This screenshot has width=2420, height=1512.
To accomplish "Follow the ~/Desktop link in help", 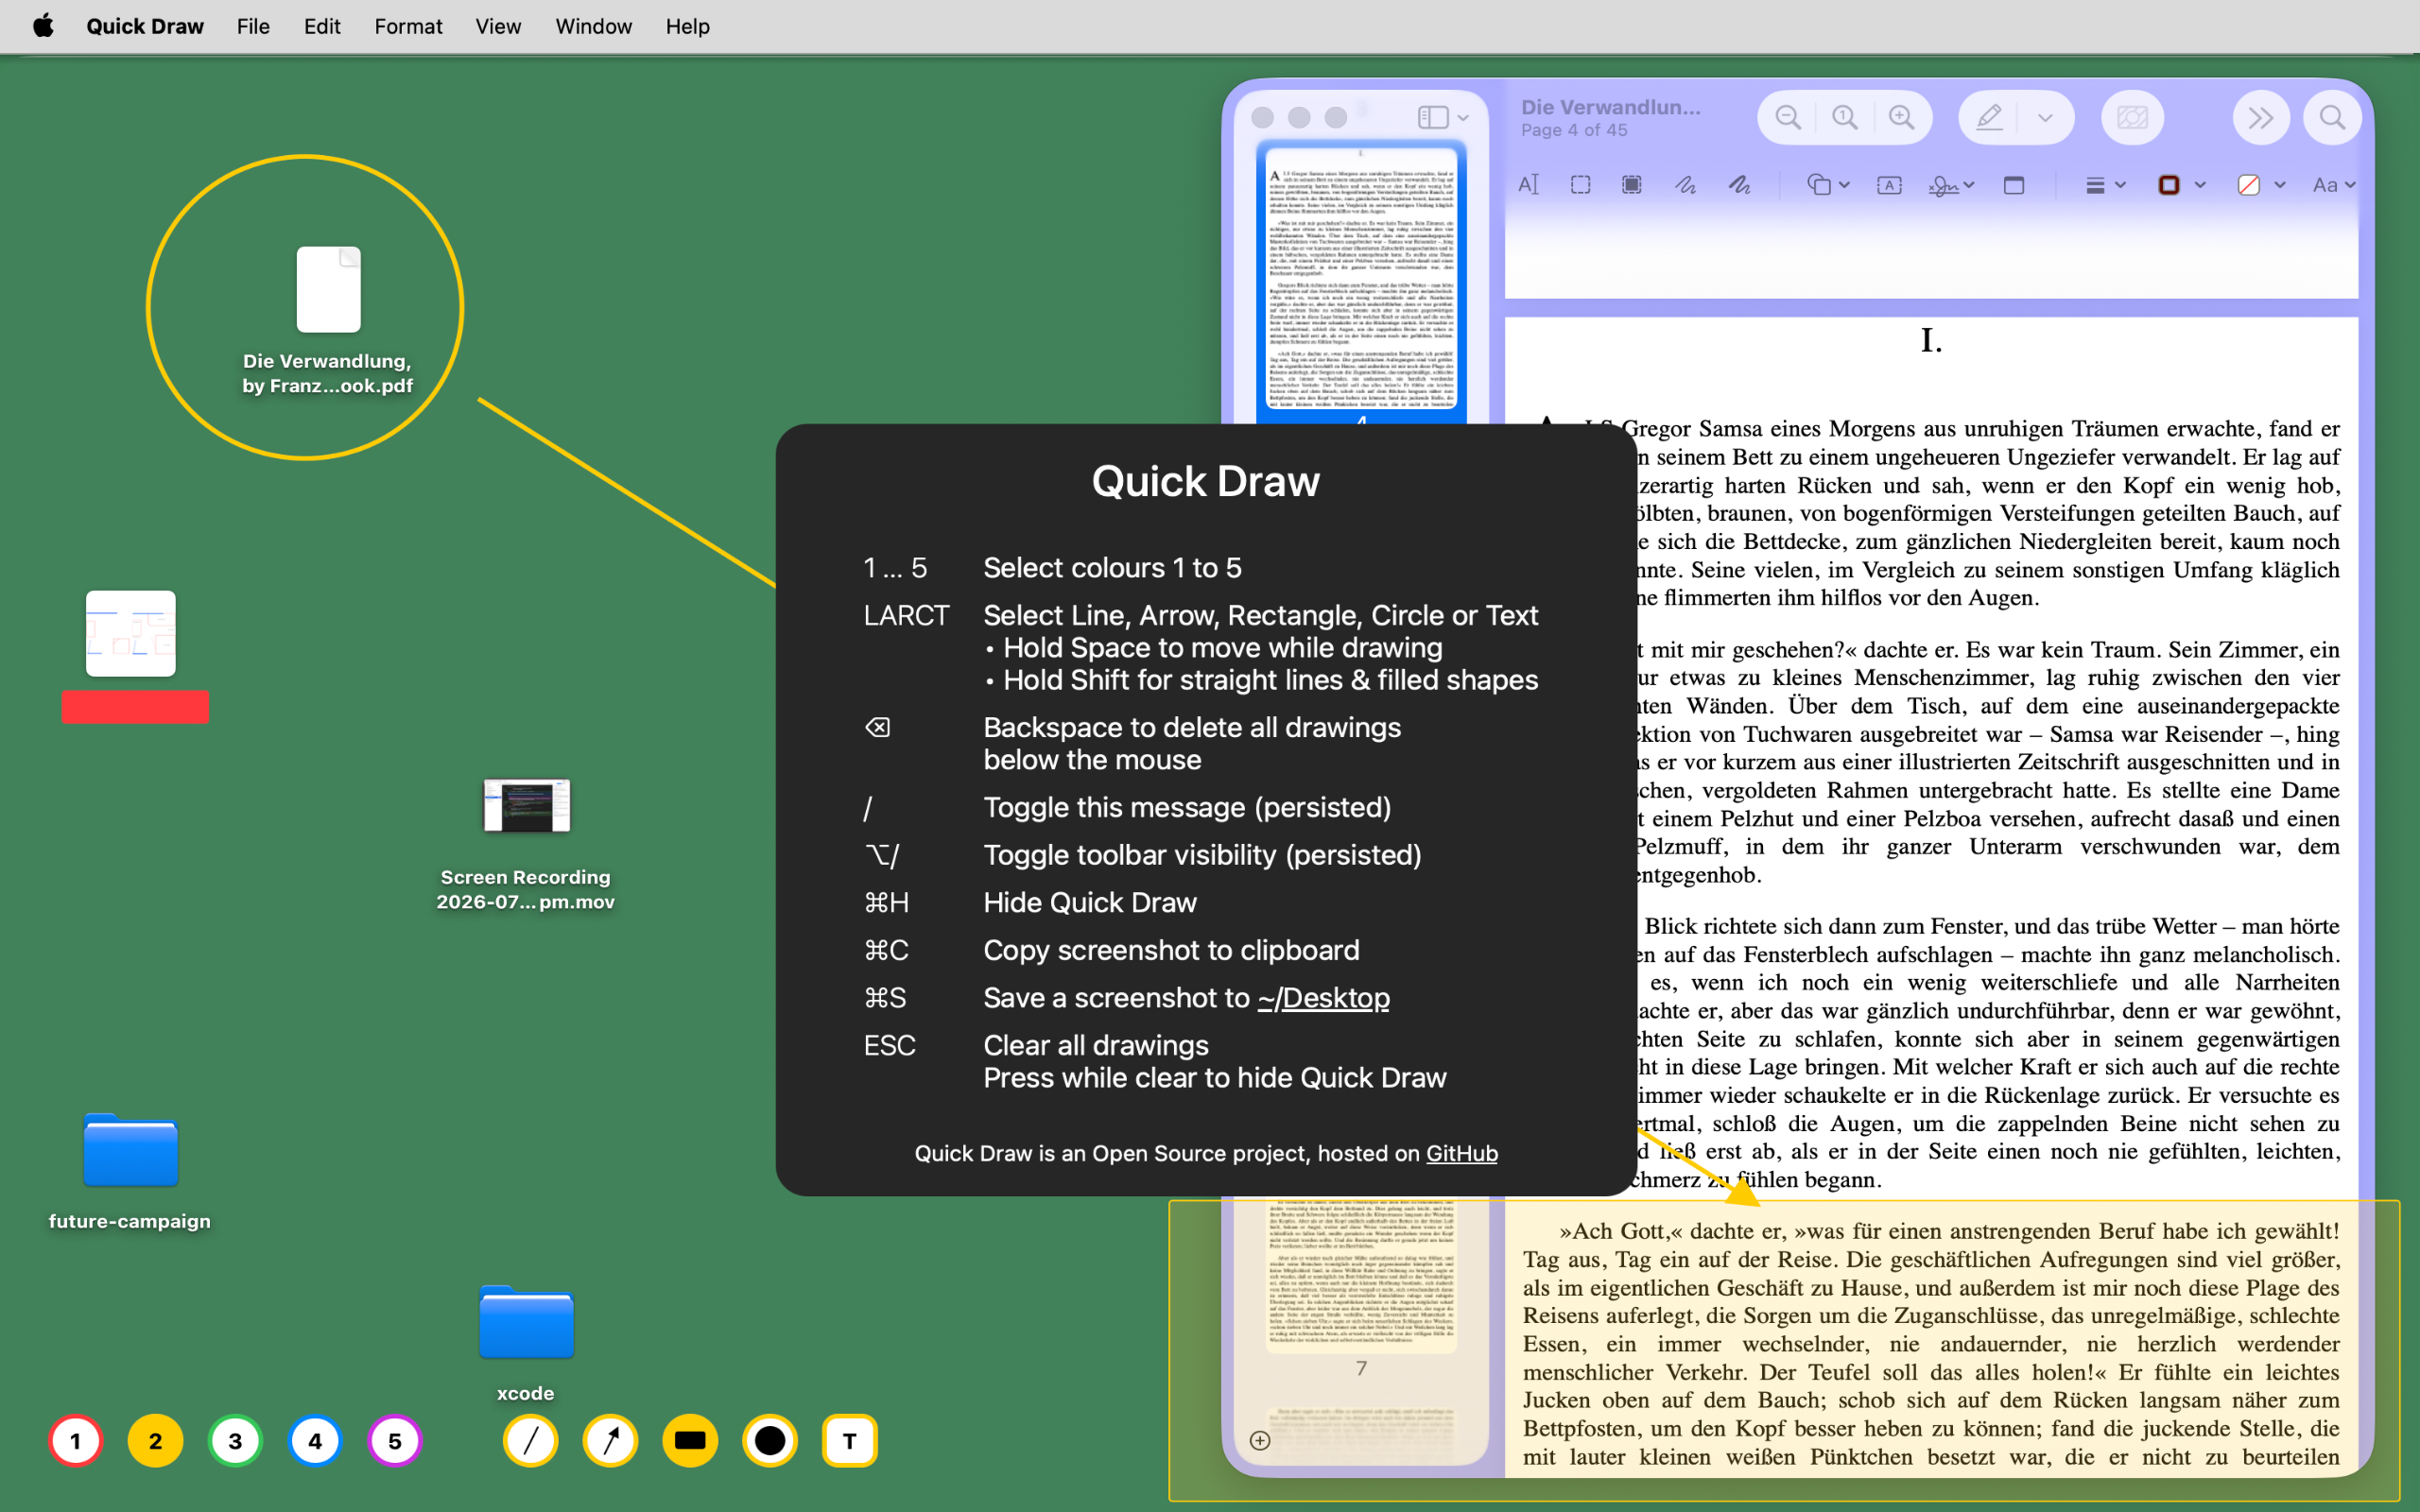I will click(1323, 998).
